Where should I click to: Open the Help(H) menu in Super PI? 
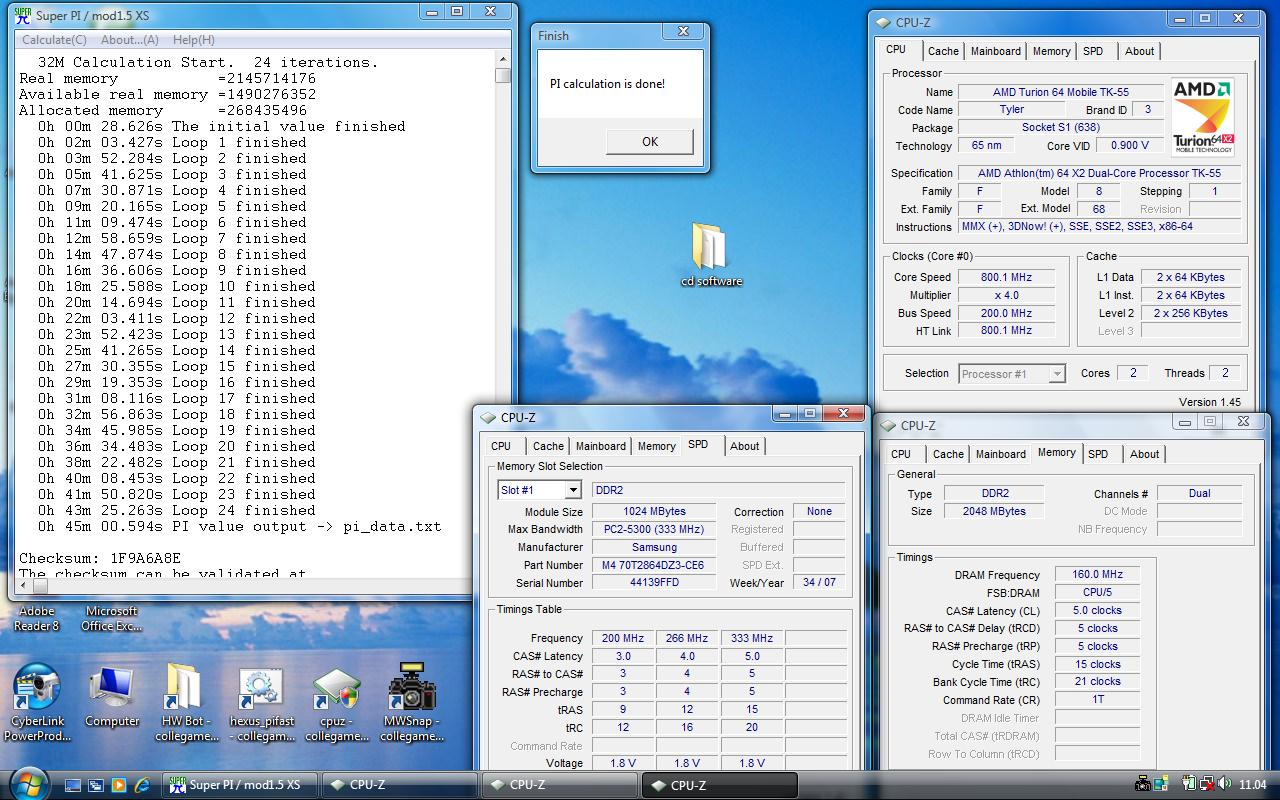pos(194,40)
